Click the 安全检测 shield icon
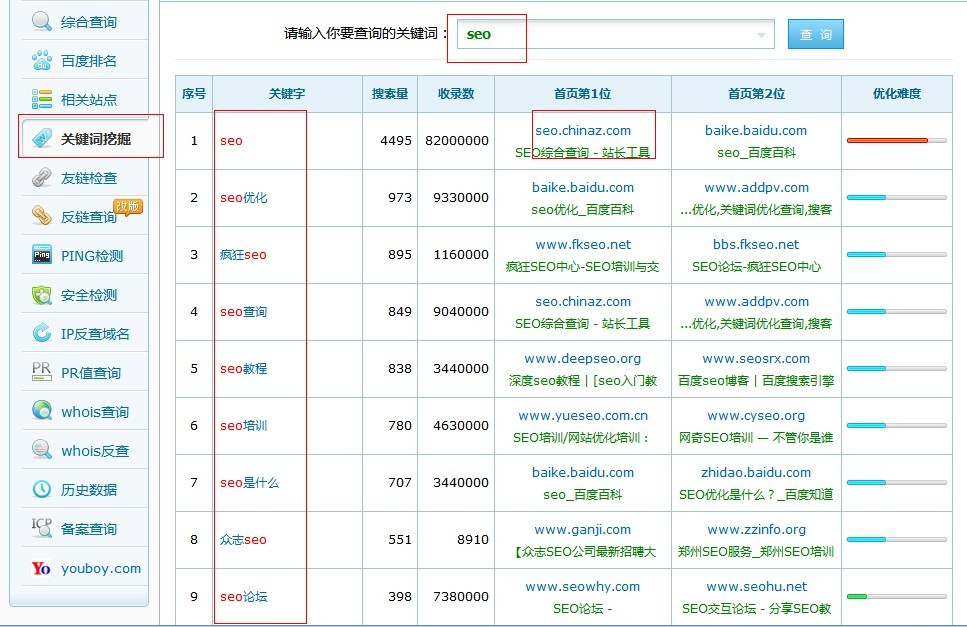Image resolution: width=967 pixels, height=627 pixels. click(x=42, y=295)
